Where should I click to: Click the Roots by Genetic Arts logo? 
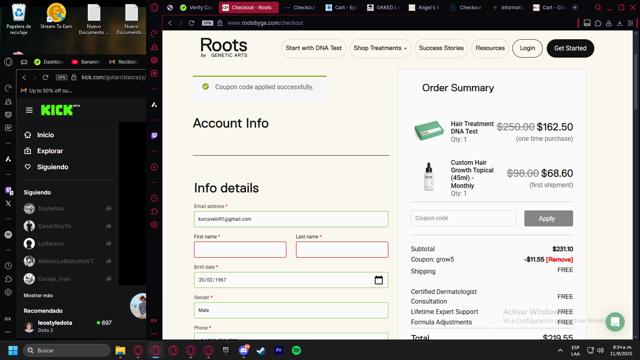[224, 47]
